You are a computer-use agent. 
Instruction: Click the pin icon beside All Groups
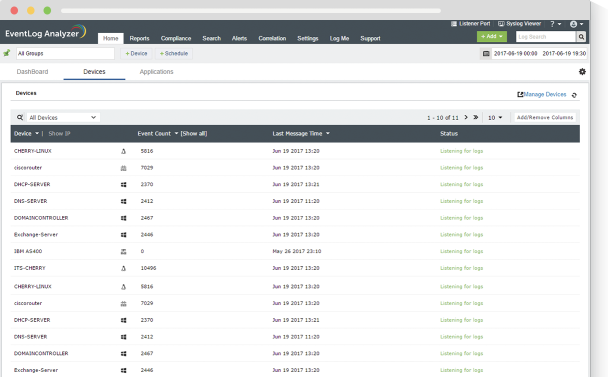click(x=7, y=53)
